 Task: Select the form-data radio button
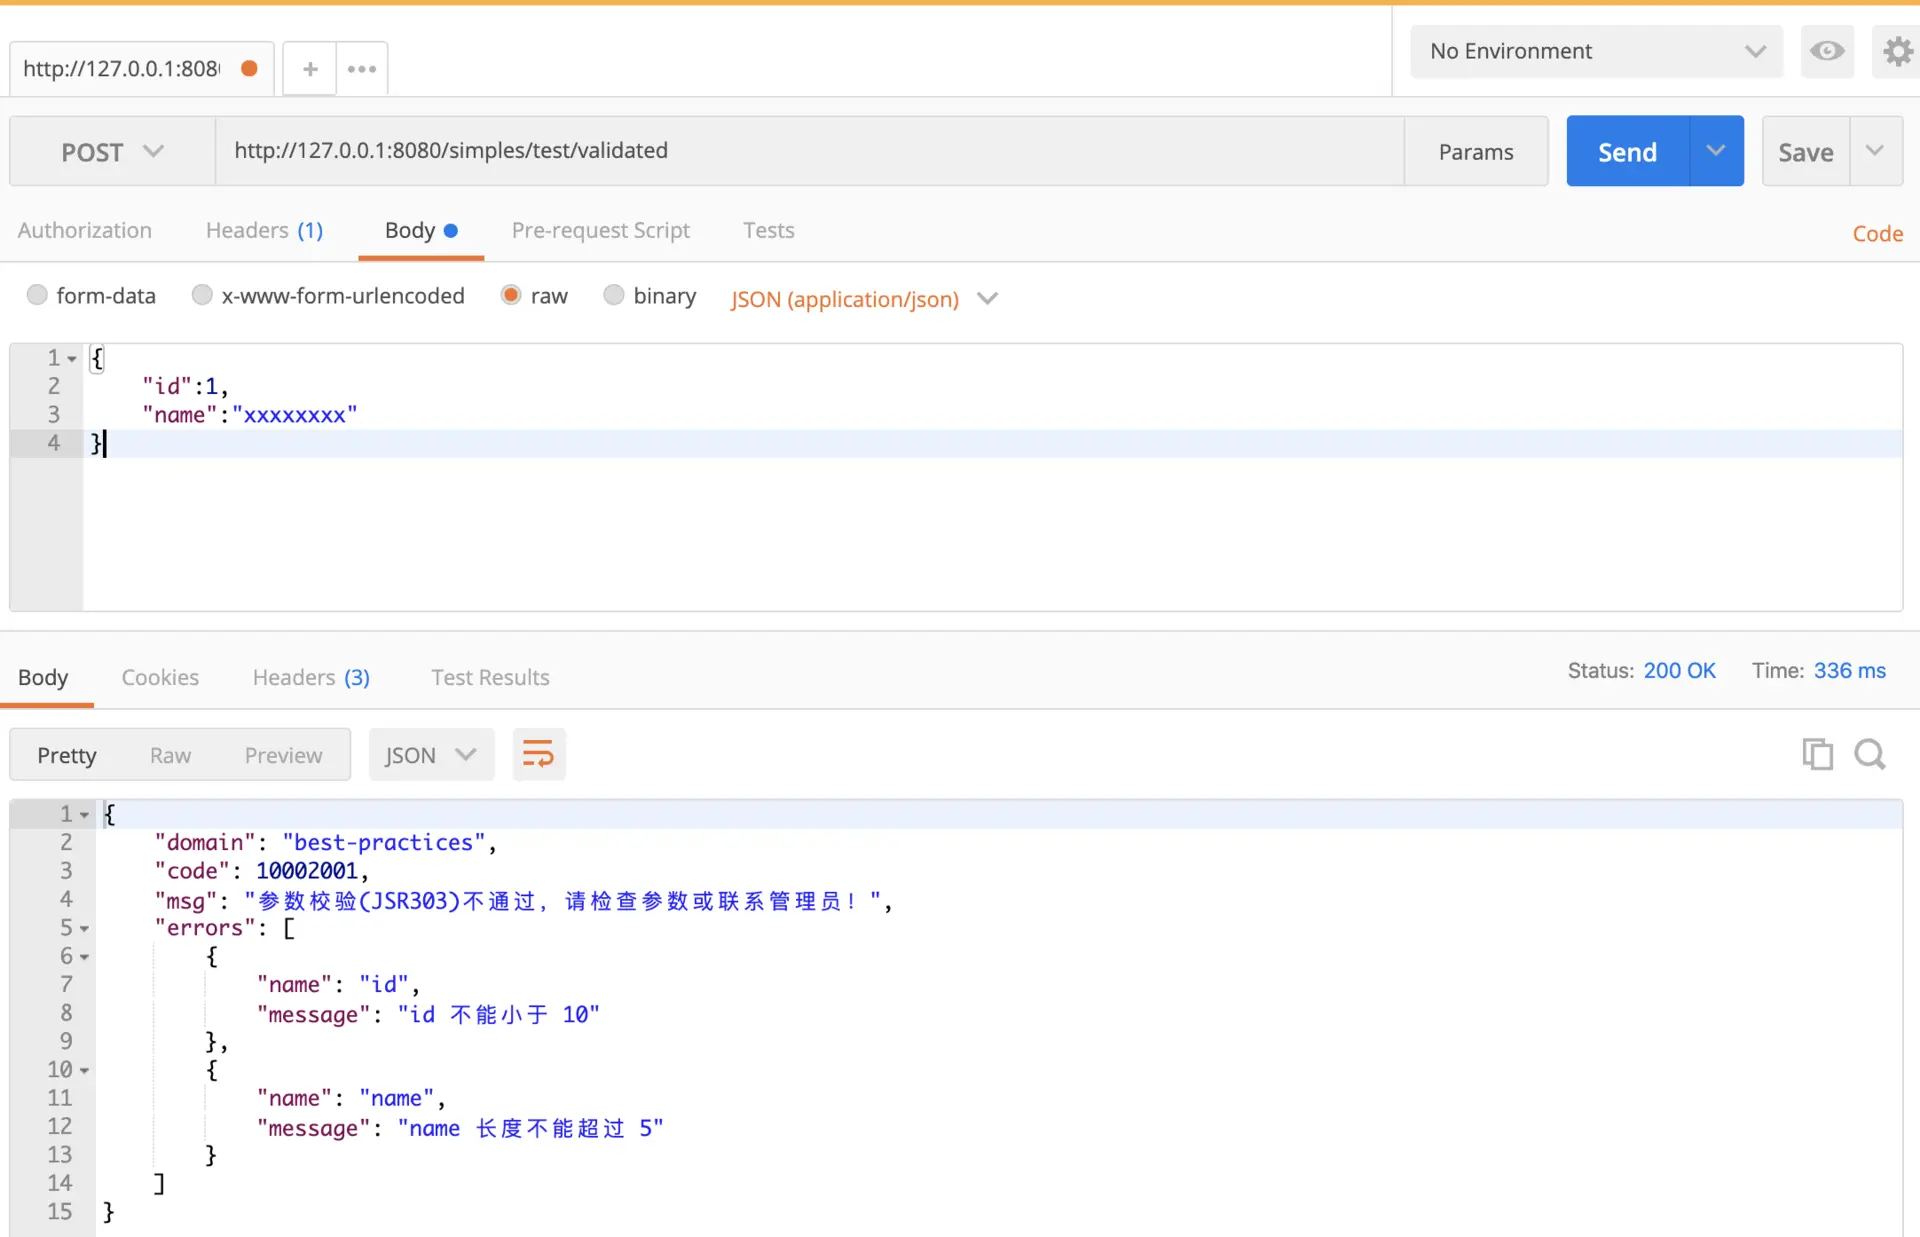point(37,295)
